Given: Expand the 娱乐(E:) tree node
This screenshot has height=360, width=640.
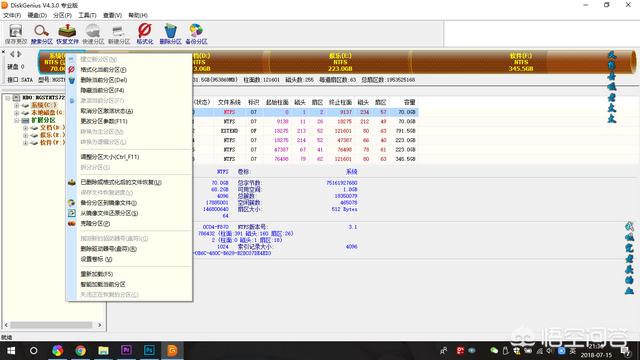Looking at the screenshot, I should [x=25, y=135].
